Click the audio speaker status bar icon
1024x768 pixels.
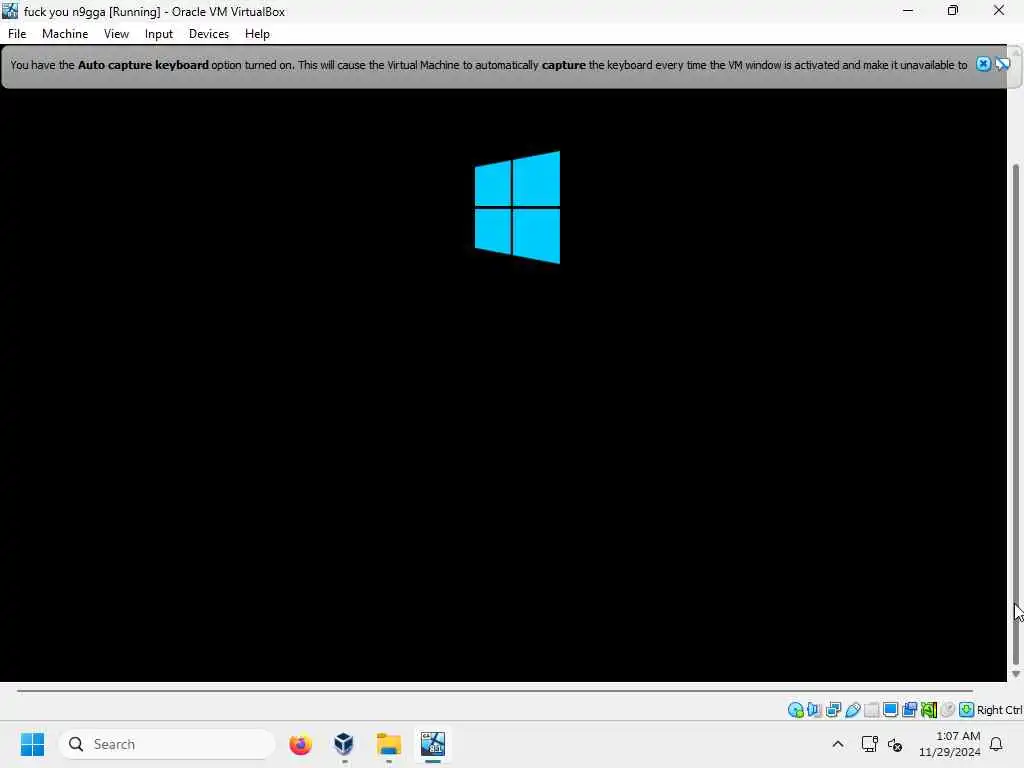[x=814, y=710]
